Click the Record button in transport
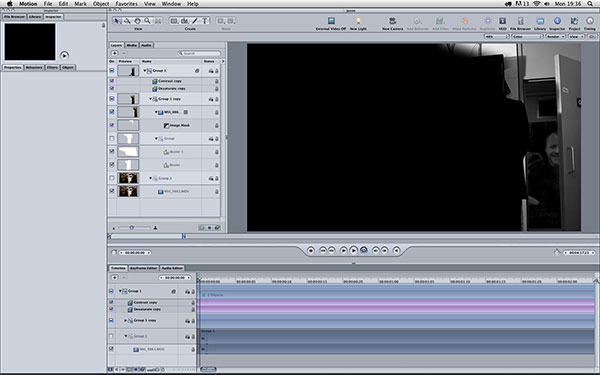Image resolution: width=600 pixels, height=375 pixels. pyautogui.click(x=311, y=251)
